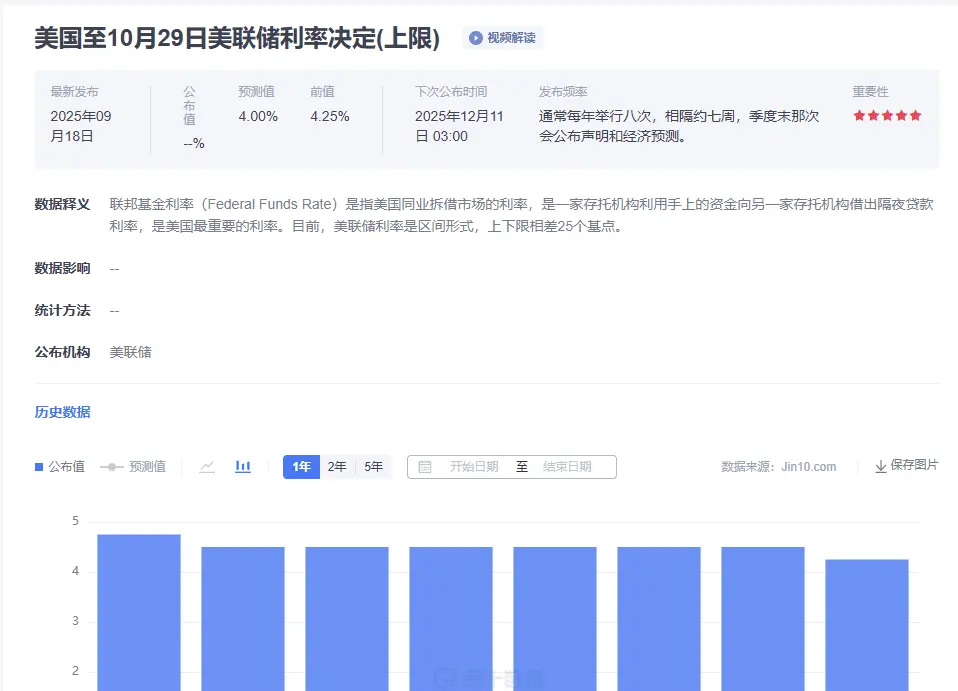Viewport: 958px width, 691px height.
Task: Open the 视频解读 video explanation button
Action: (502, 38)
